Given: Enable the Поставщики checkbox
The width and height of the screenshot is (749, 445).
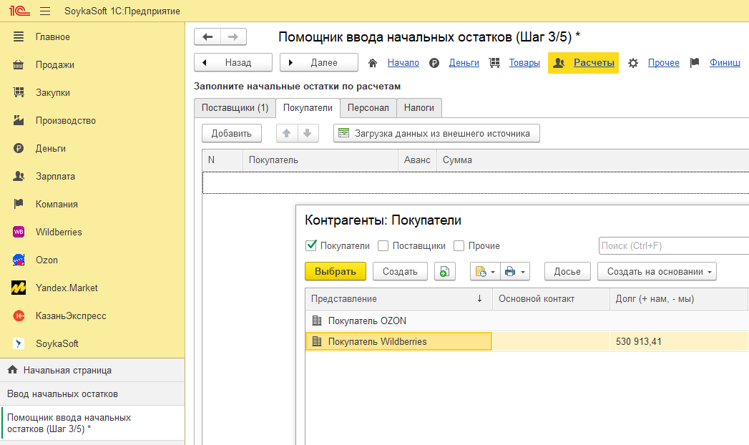Looking at the screenshot, I should (383, 246).
